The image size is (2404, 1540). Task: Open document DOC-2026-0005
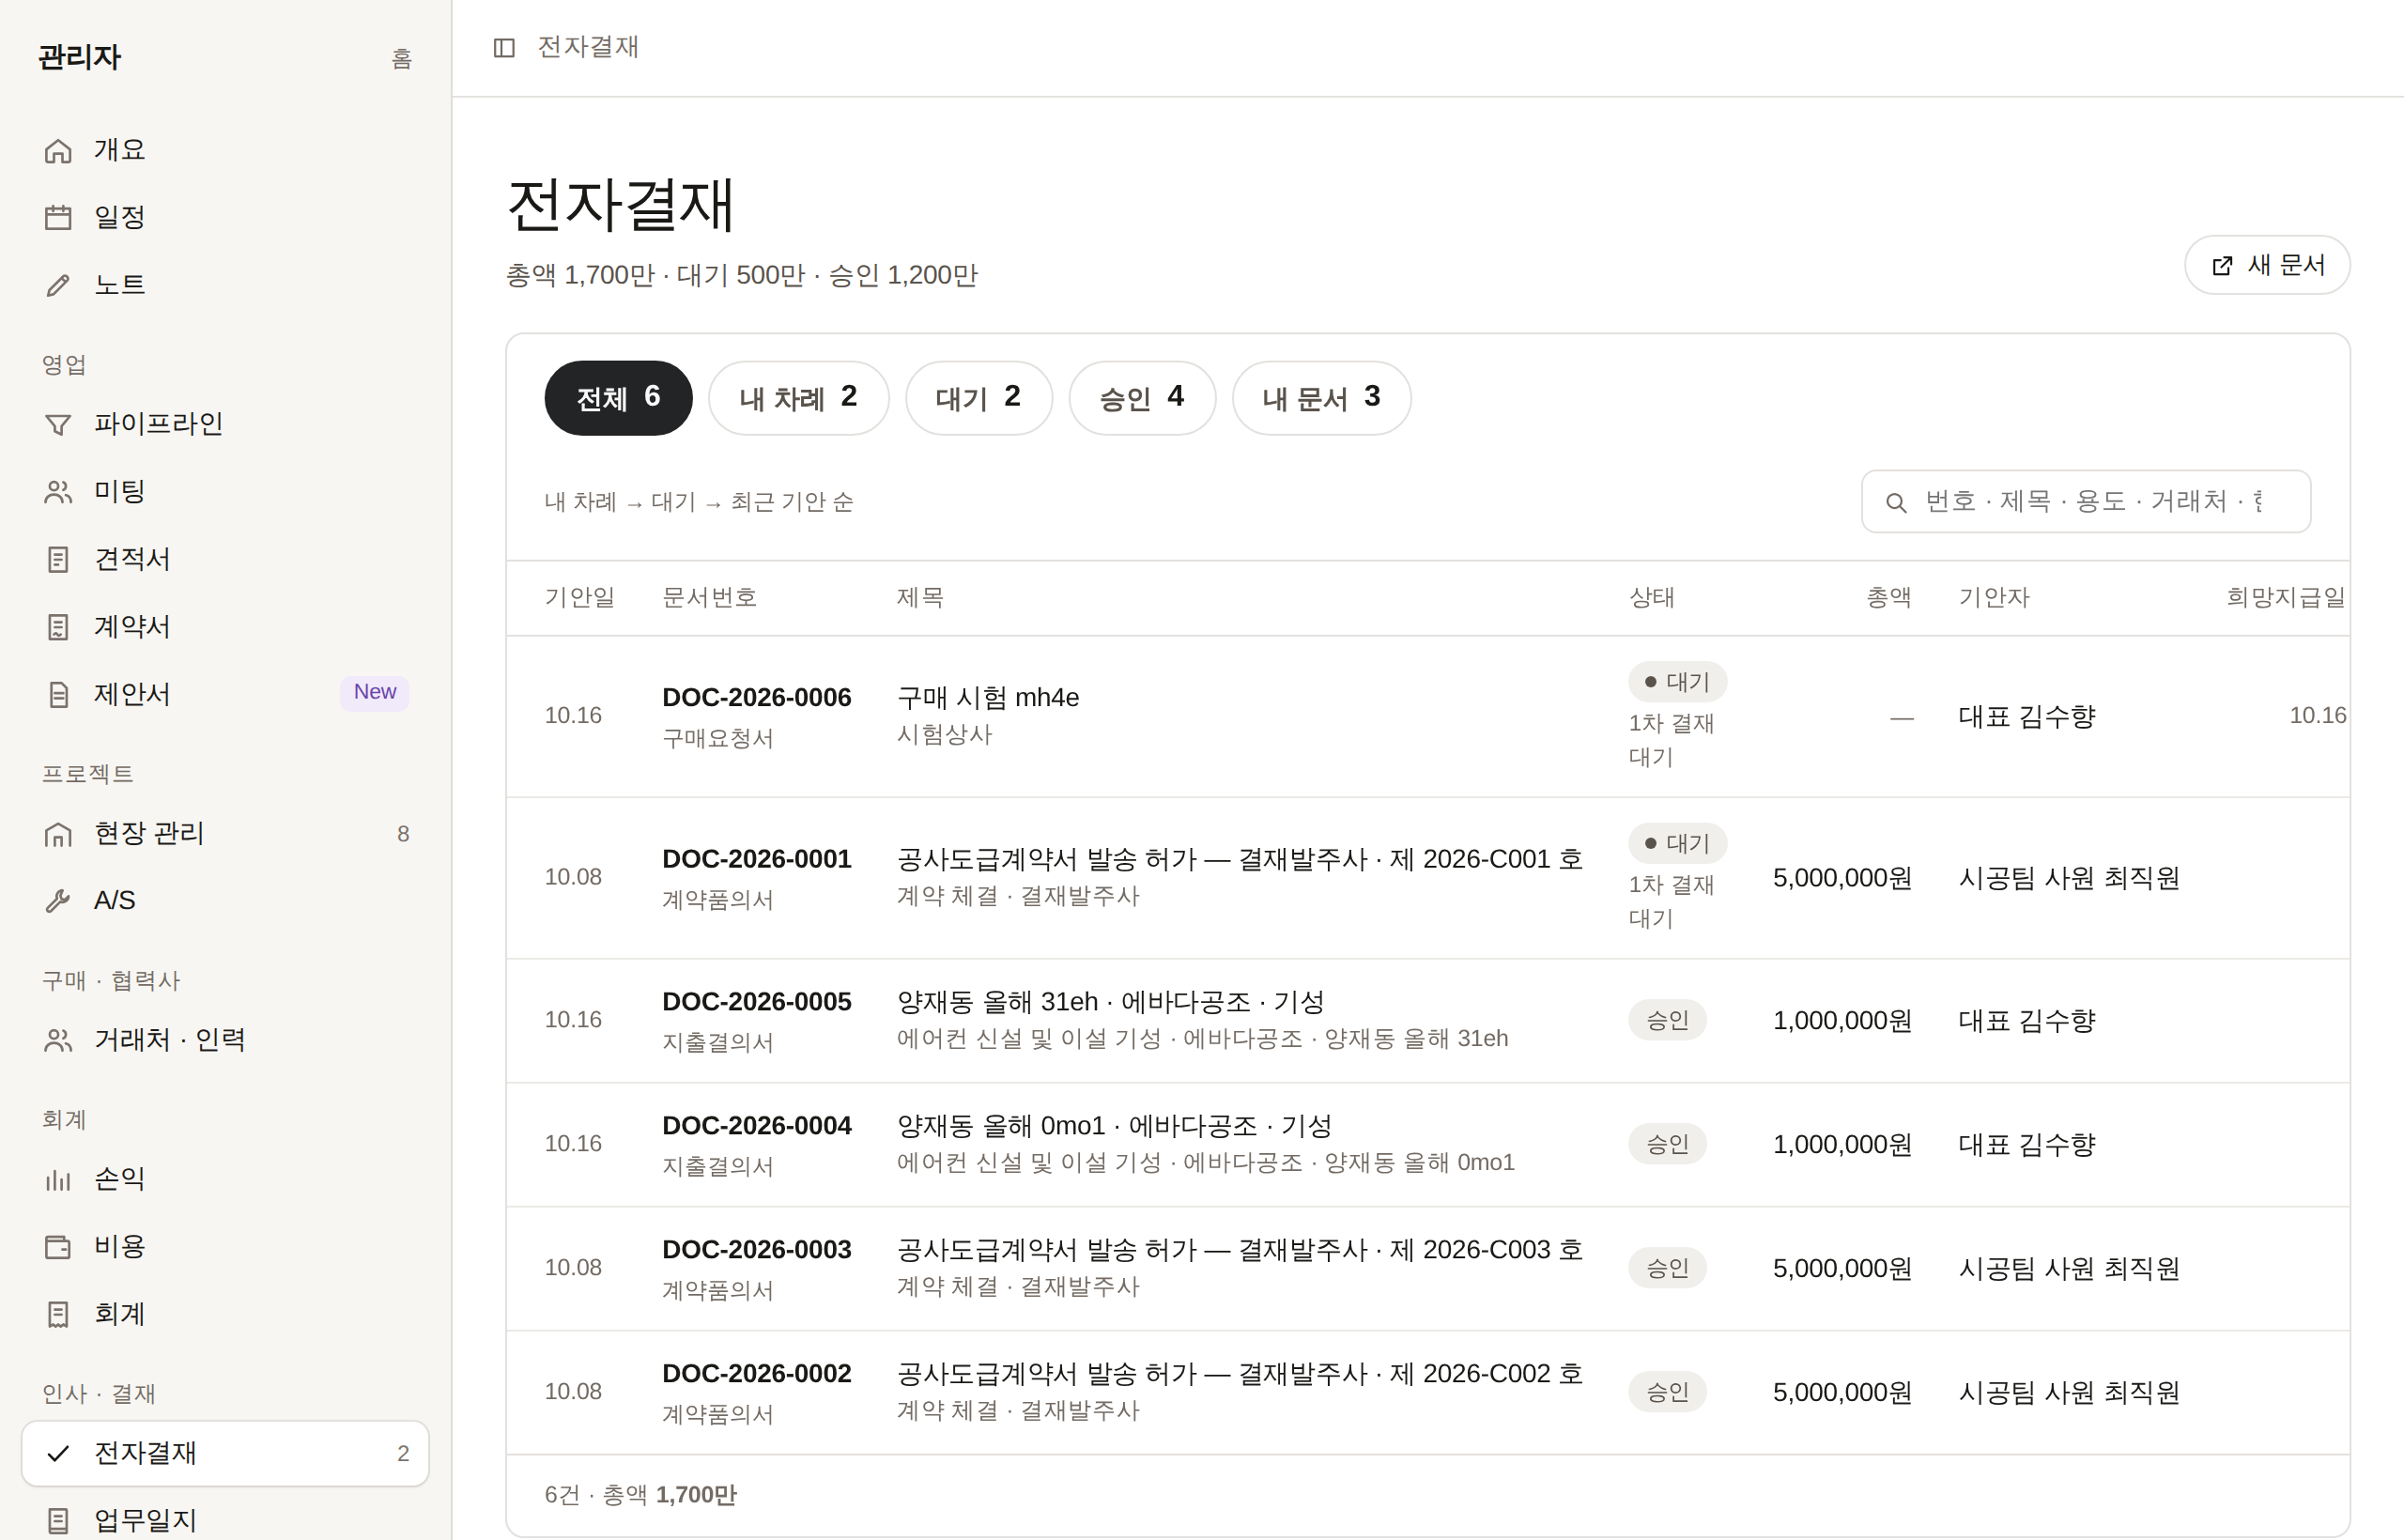756,1002
